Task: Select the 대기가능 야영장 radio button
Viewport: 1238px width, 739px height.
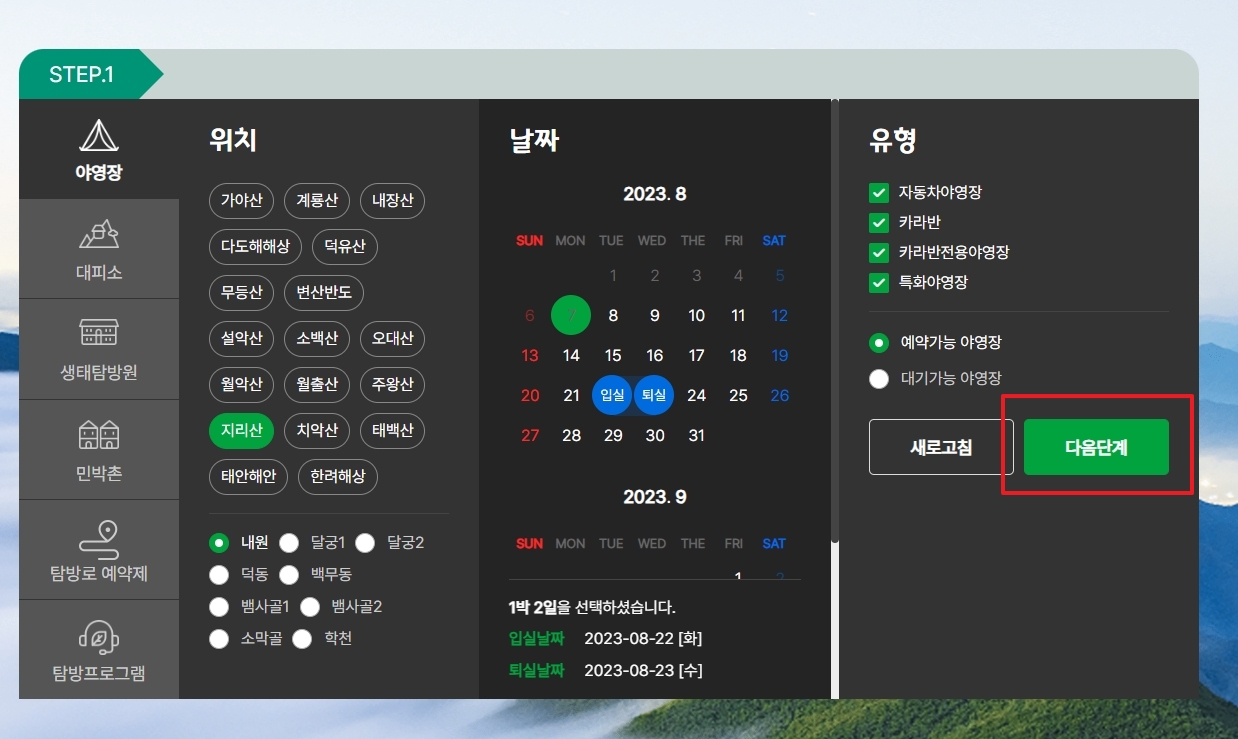Action: pos(879,378)
